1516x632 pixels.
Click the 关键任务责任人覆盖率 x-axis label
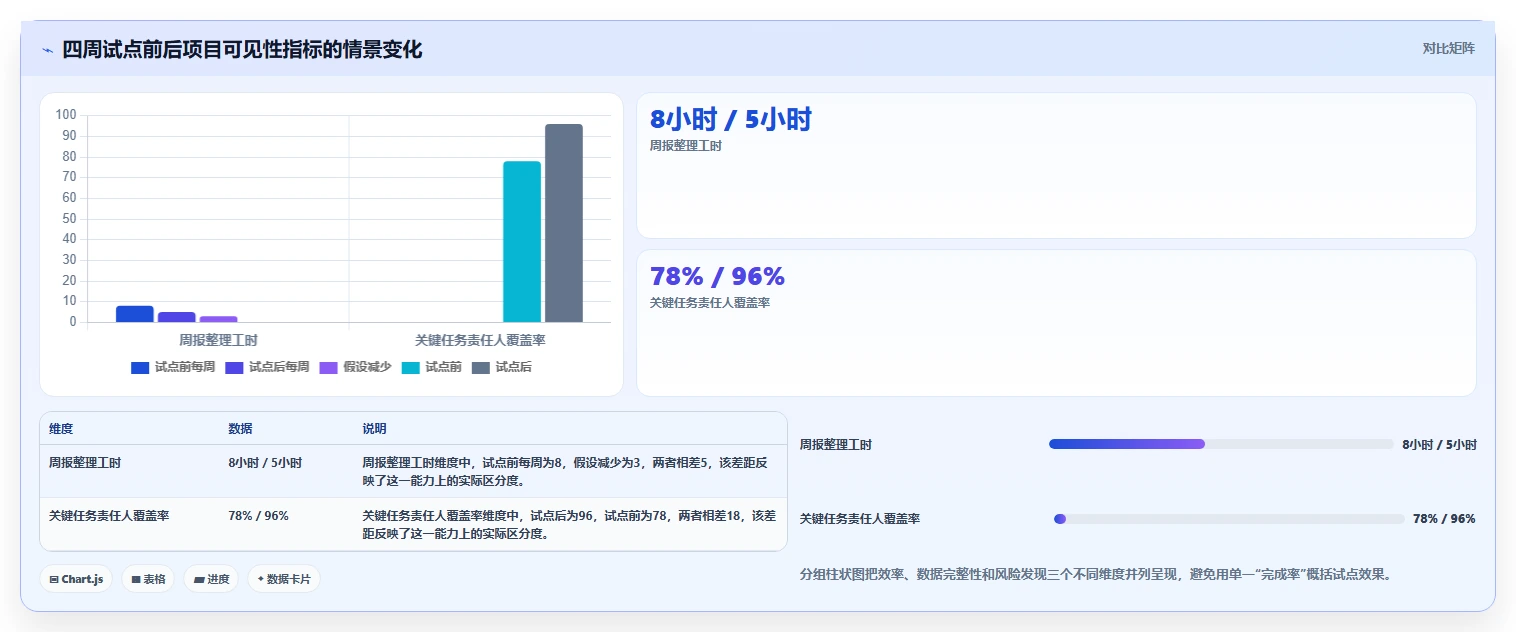[480, 340]
